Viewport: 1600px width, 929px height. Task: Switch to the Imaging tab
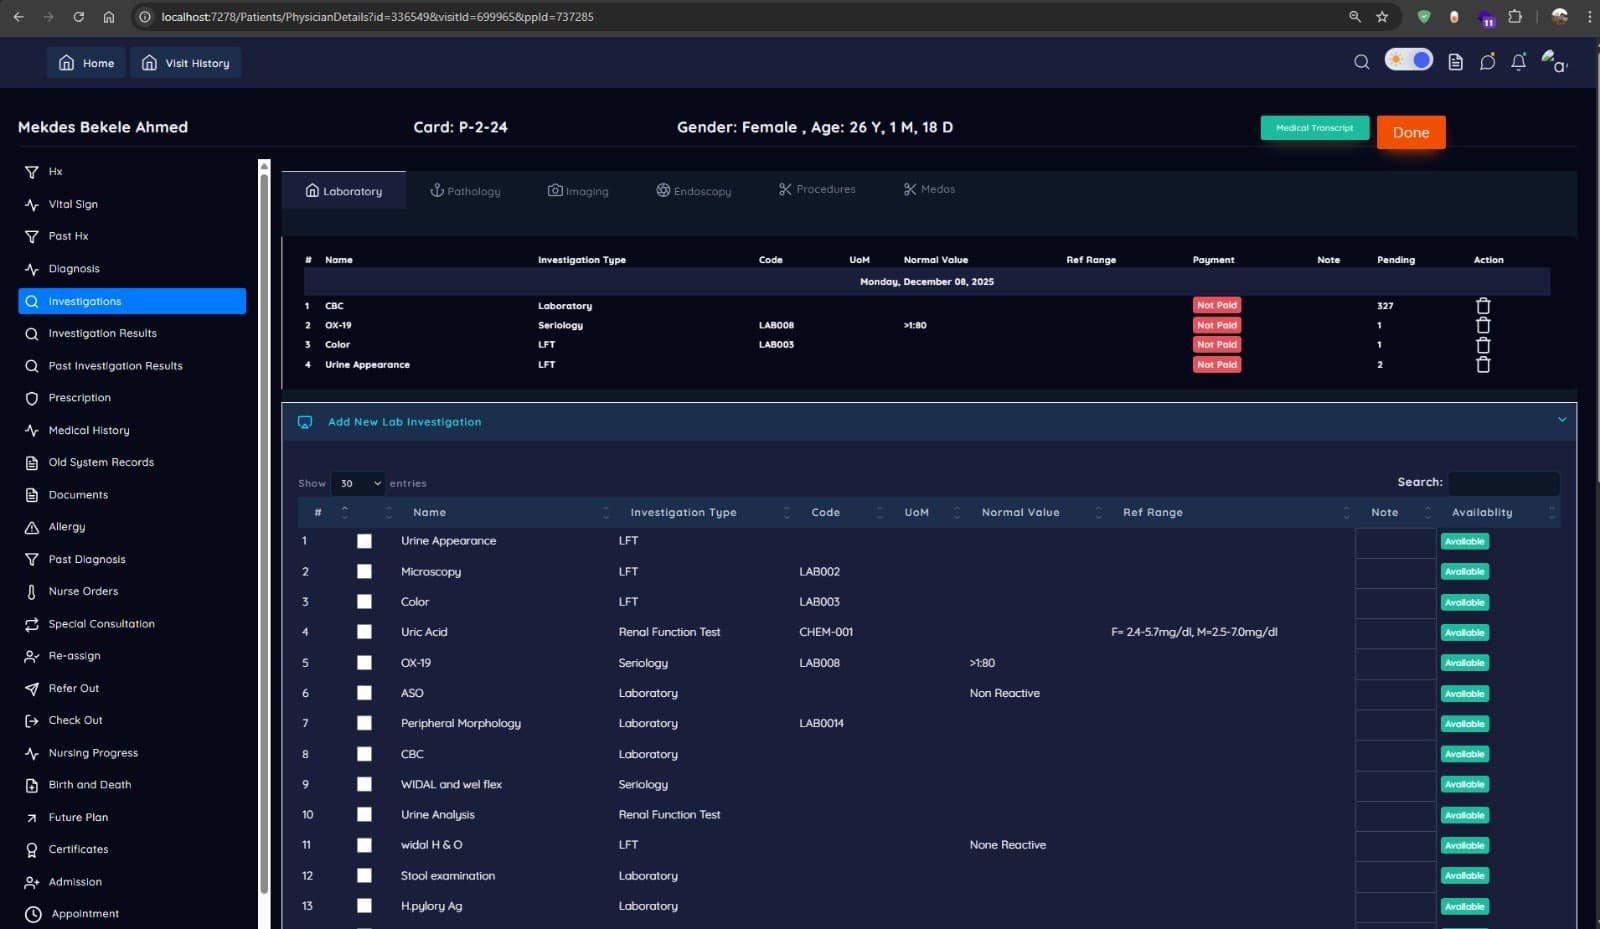coord(578,190)
